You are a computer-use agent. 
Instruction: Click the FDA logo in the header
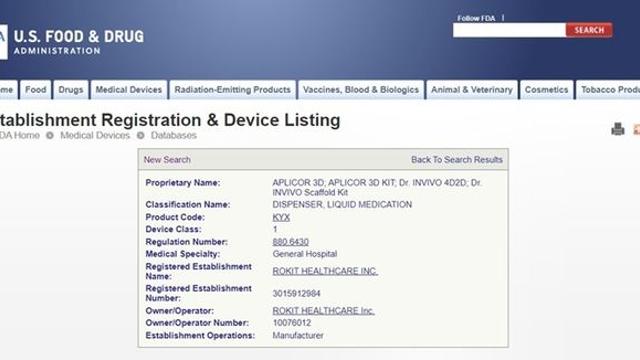pos(4,42)
